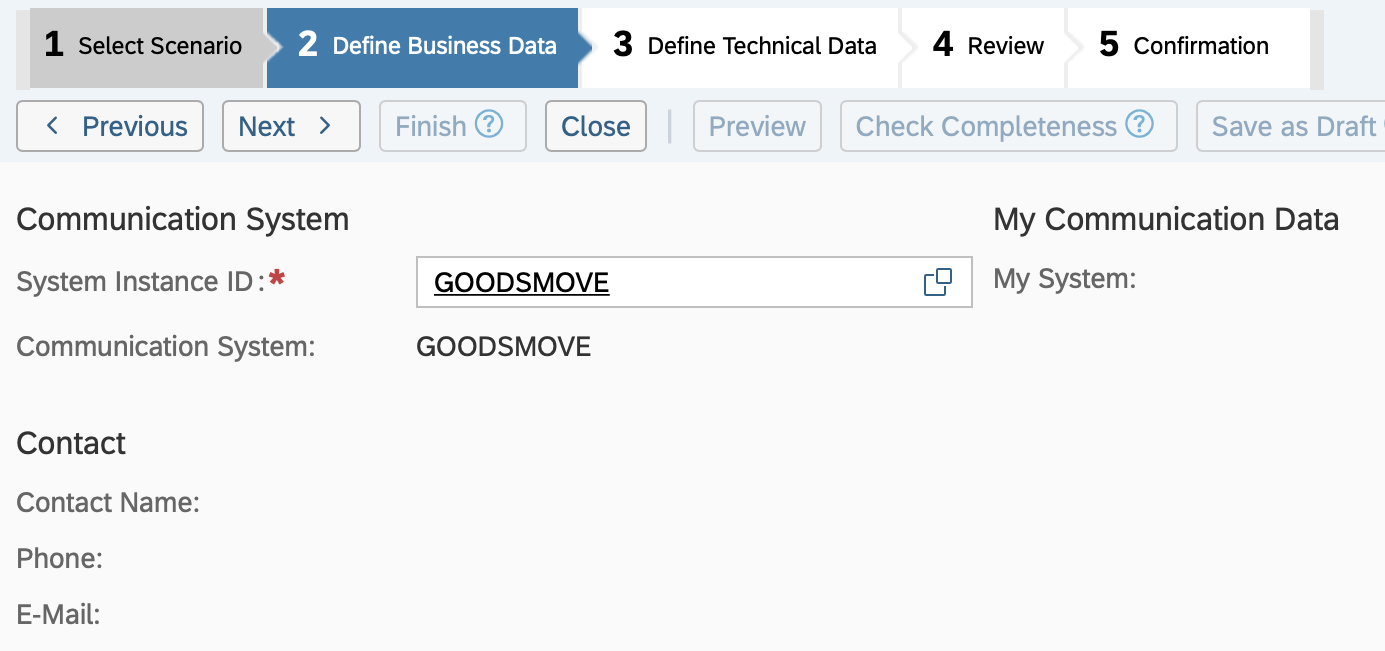Focus the System Instance ID input field
Screen dimensions: 1385x651
(660, 283)
